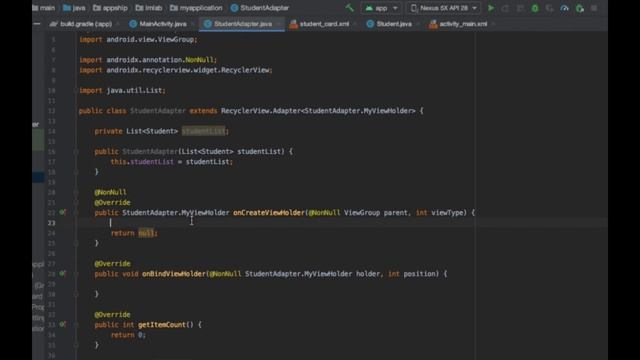Click the greyed Stop button icon

pyautogui.click(x=594, y=8)
